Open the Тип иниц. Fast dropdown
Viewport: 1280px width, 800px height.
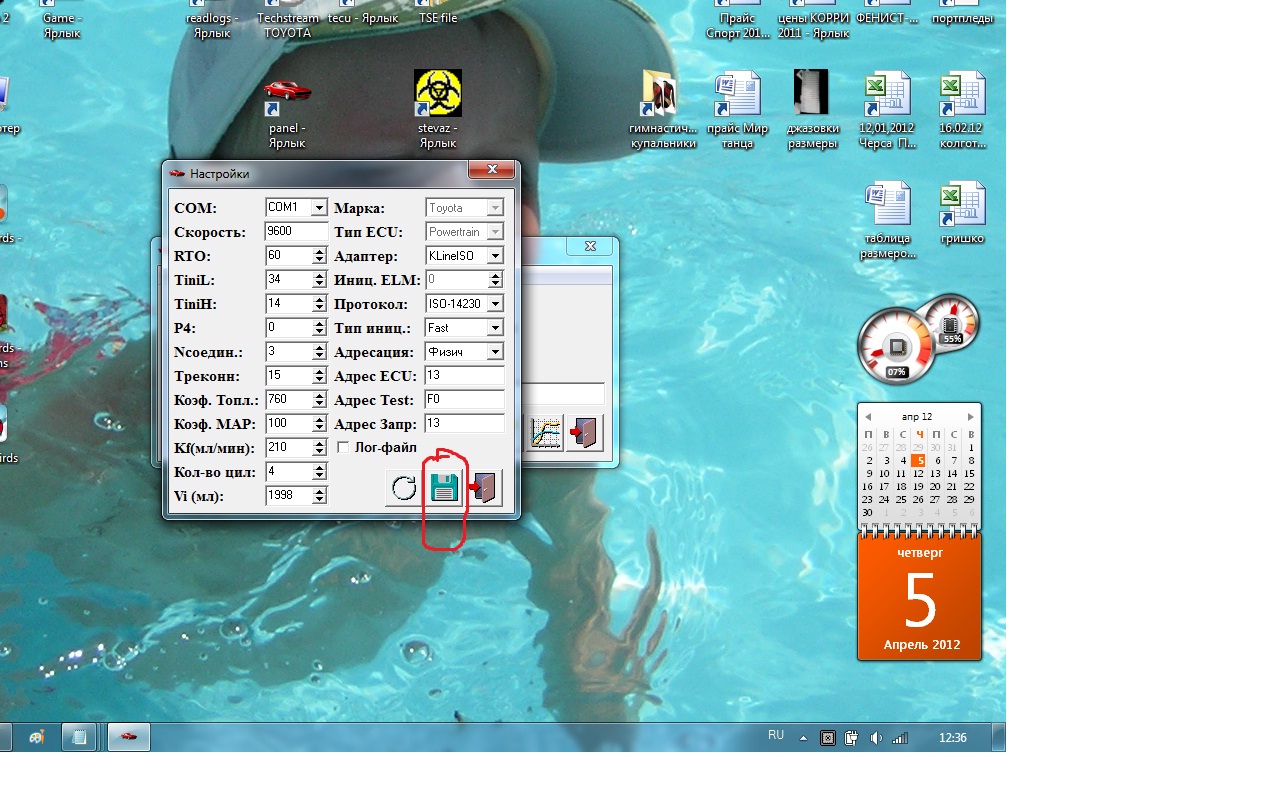pyautogui.click(x=495, y=328)
